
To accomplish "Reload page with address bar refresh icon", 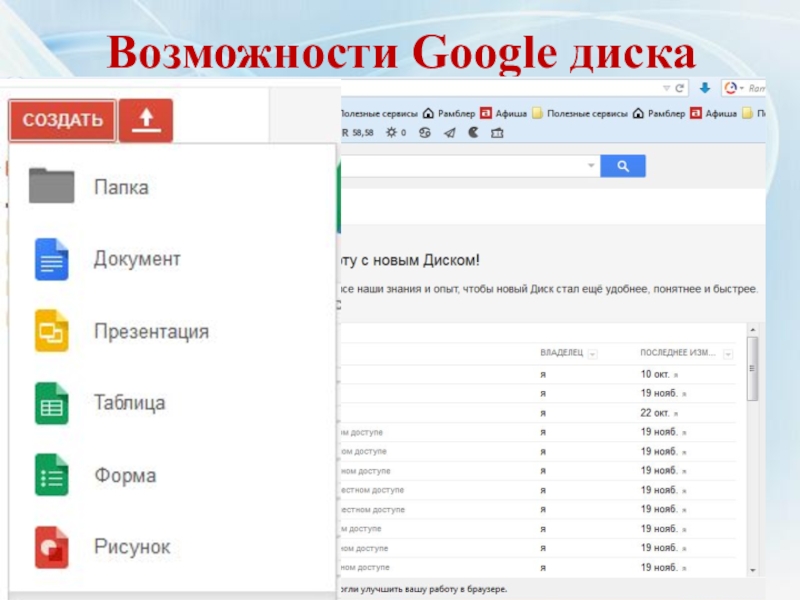I will pos(680,88).
